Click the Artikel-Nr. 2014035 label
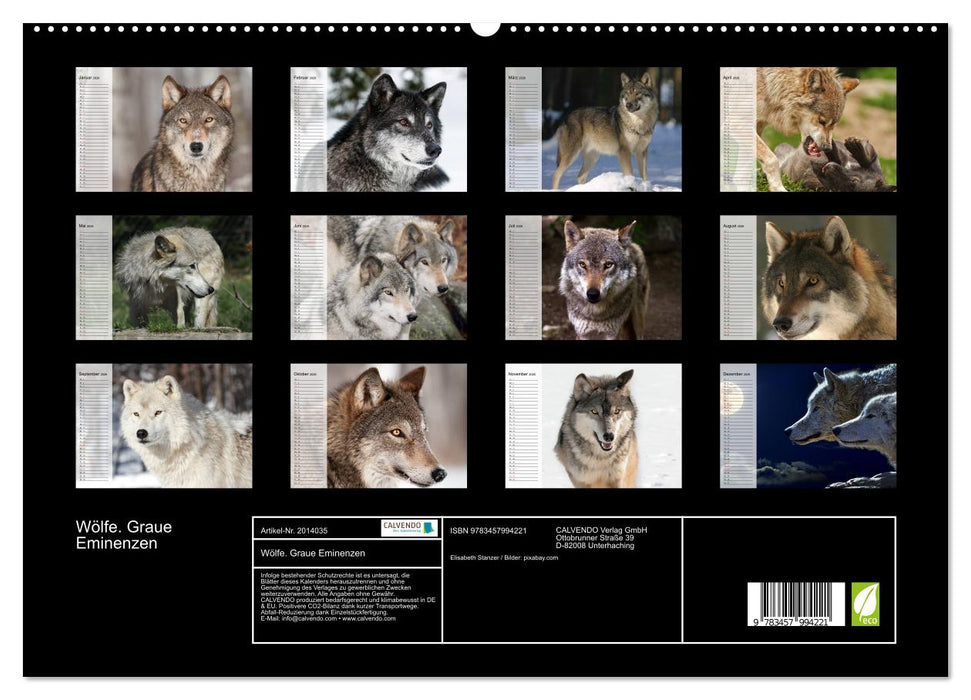Image resolution: width=971 pixels, height=700 pixels. point(294,530)
